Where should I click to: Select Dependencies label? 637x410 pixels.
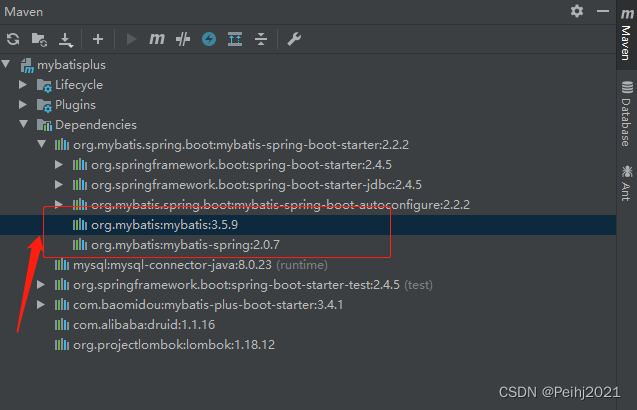click(x=96, y=125)
